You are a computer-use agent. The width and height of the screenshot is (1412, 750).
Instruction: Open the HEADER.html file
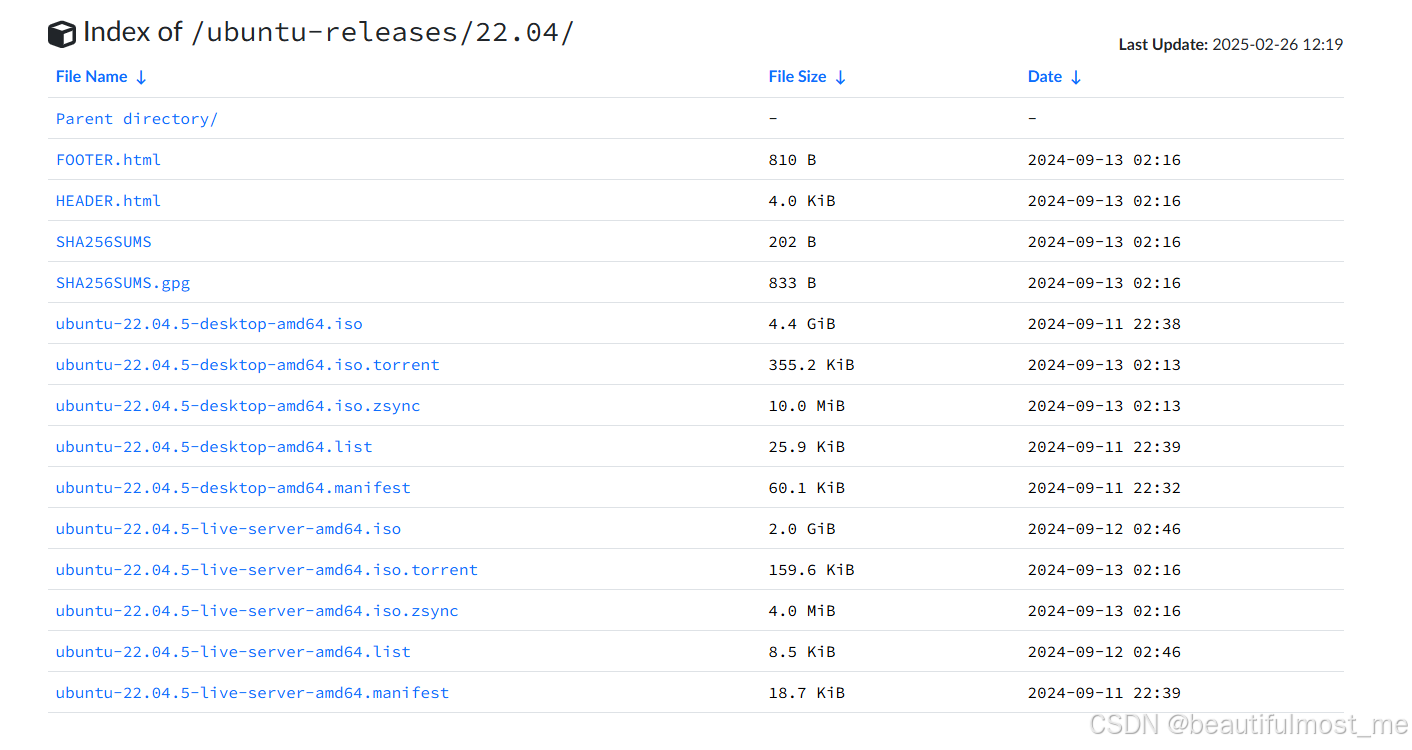tap(108, 200)
